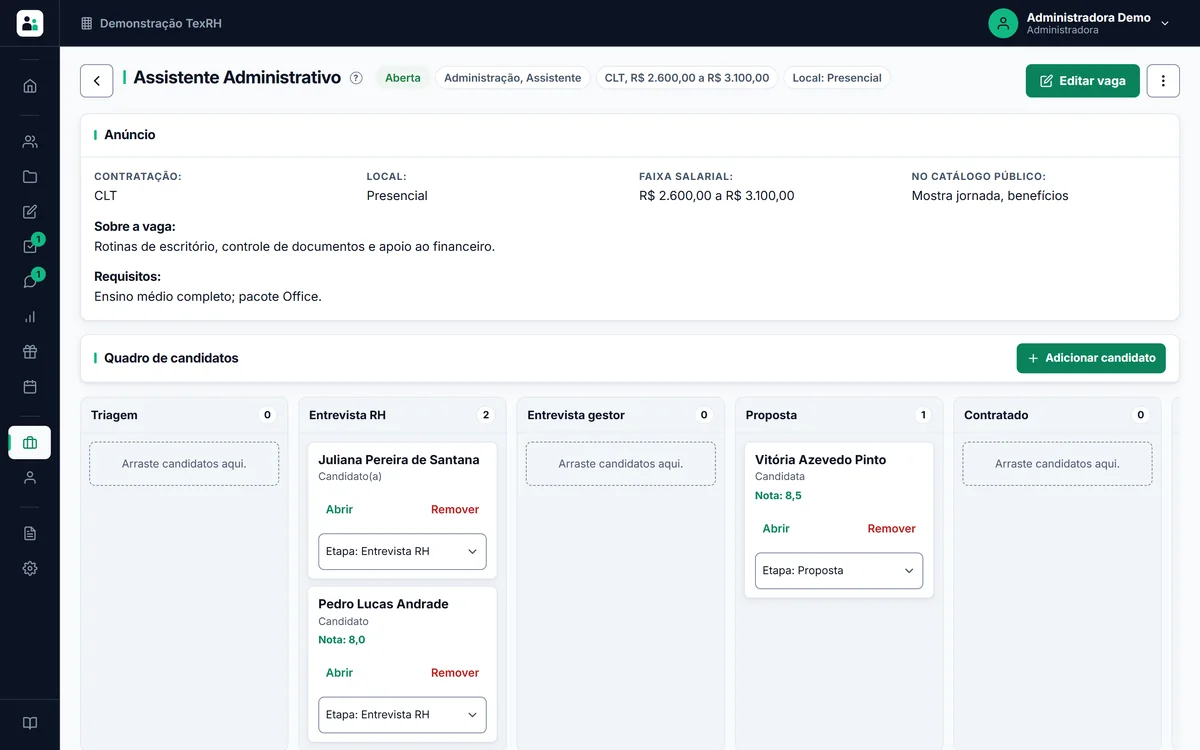
Task: Click Remover on Juliana Pereira de Santana
Action: click(x=455, y=509)
